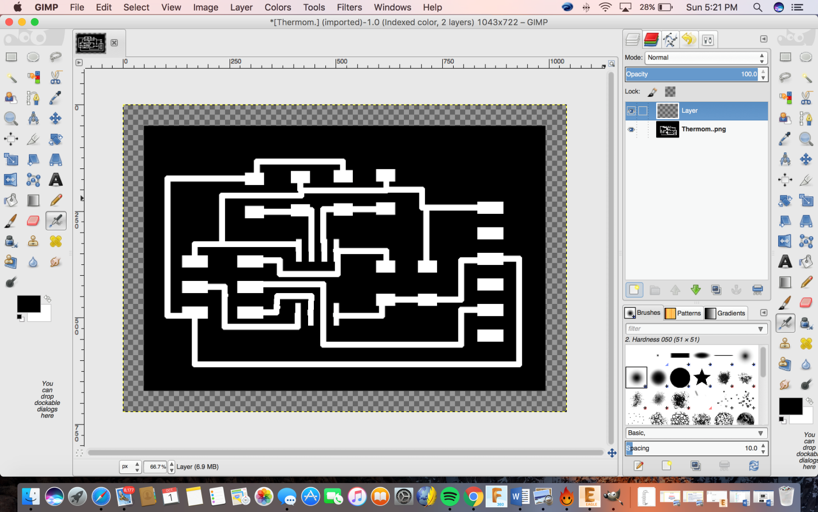Create a new layer button
The image size is (818, 512).
tap(634, 290)
